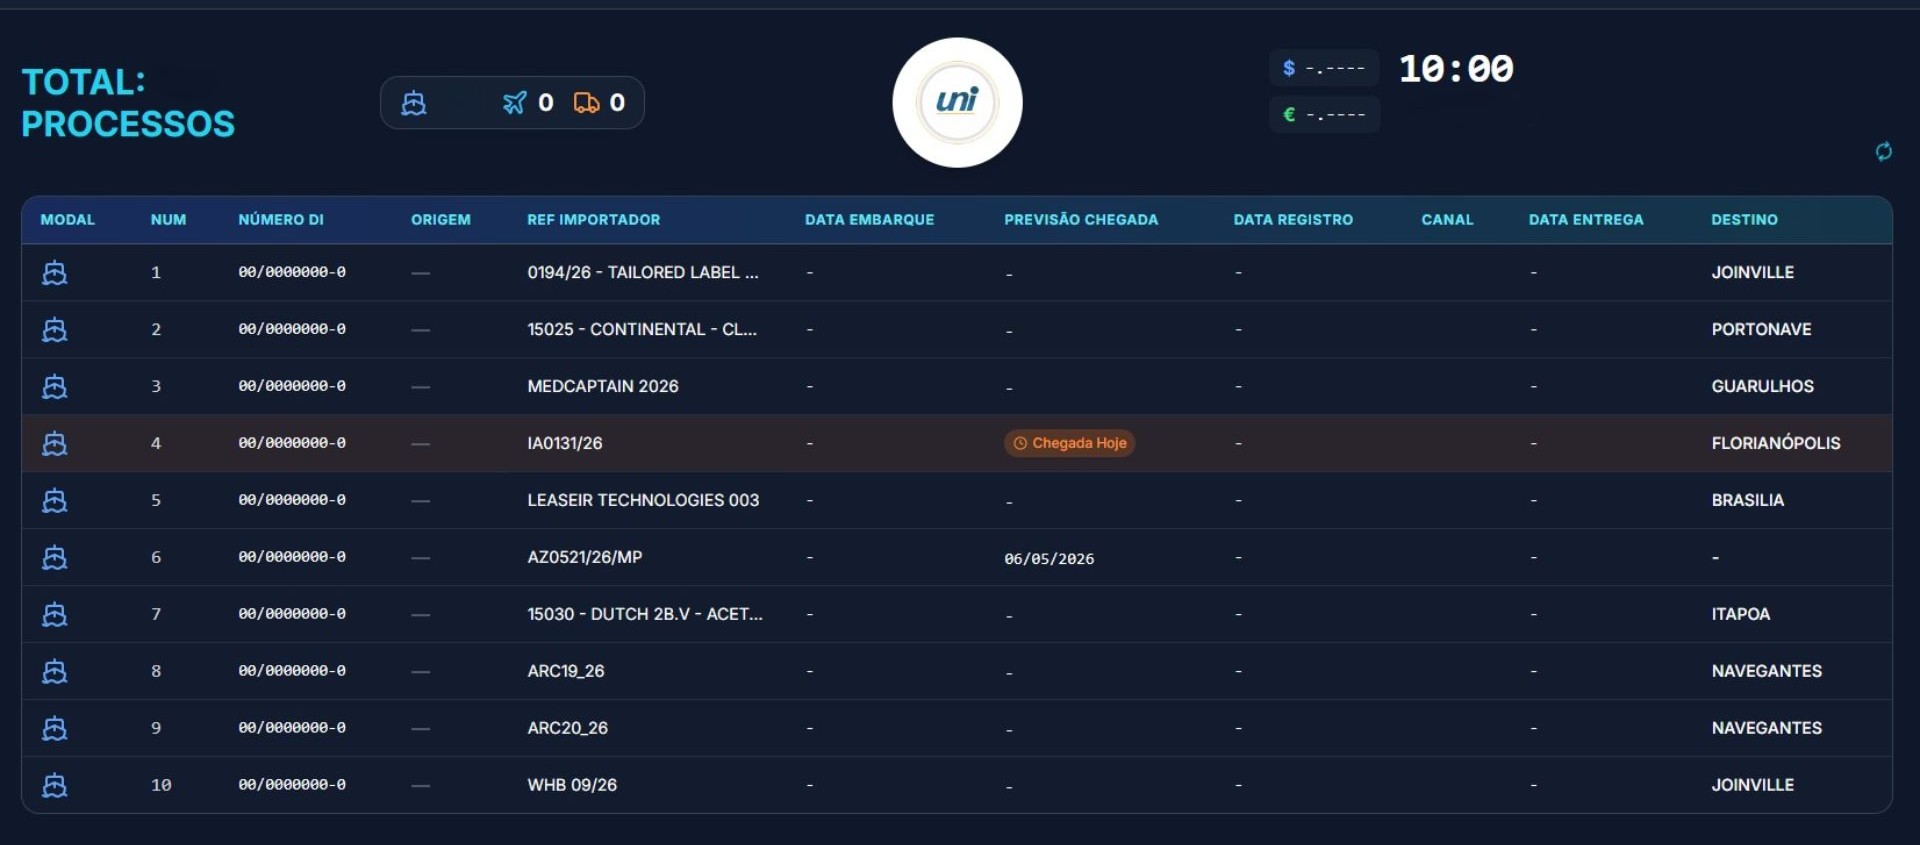Click the ship icon in row 1
Viewport: 1920px width, 845px height.
(x=55, y=272)
